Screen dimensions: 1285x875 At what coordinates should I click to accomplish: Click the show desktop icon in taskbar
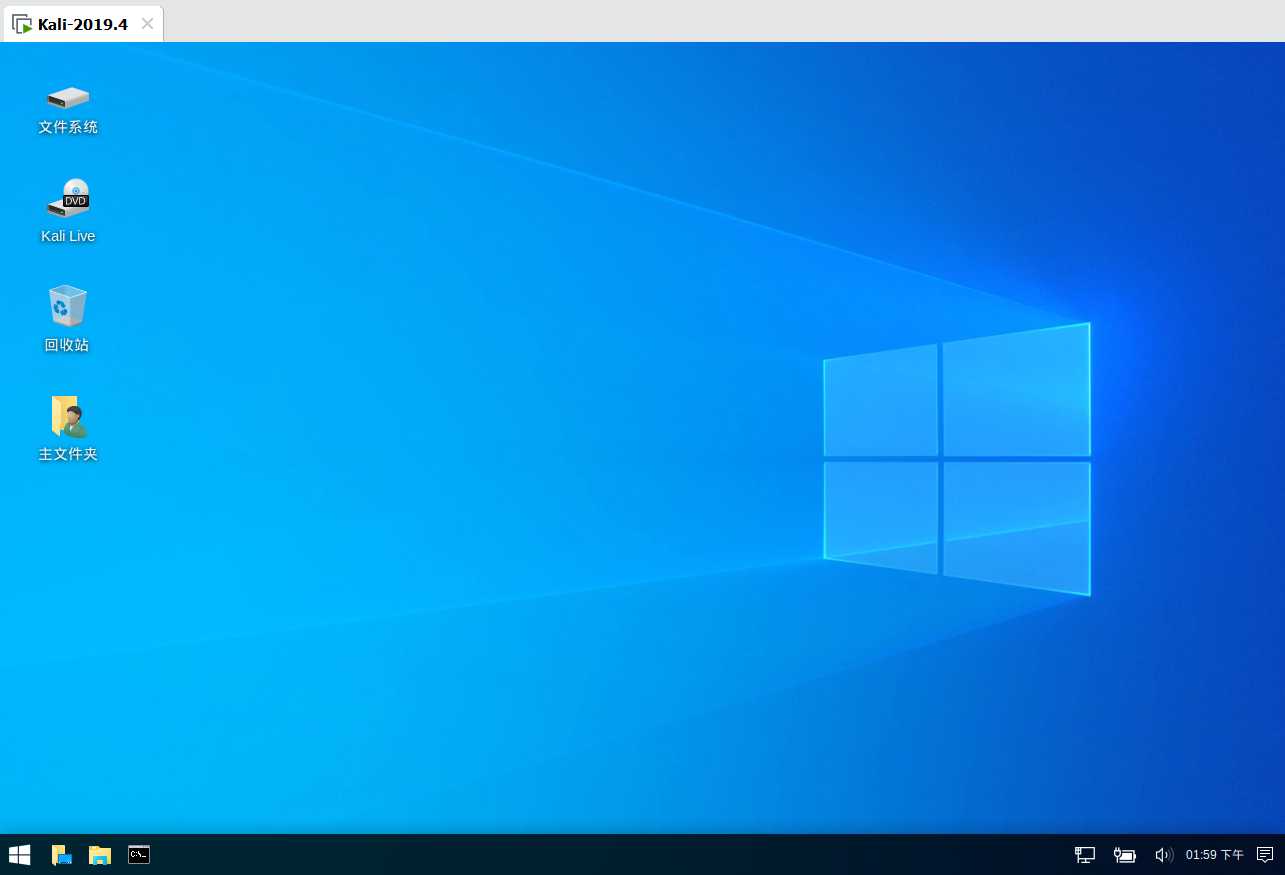(61, 855)
